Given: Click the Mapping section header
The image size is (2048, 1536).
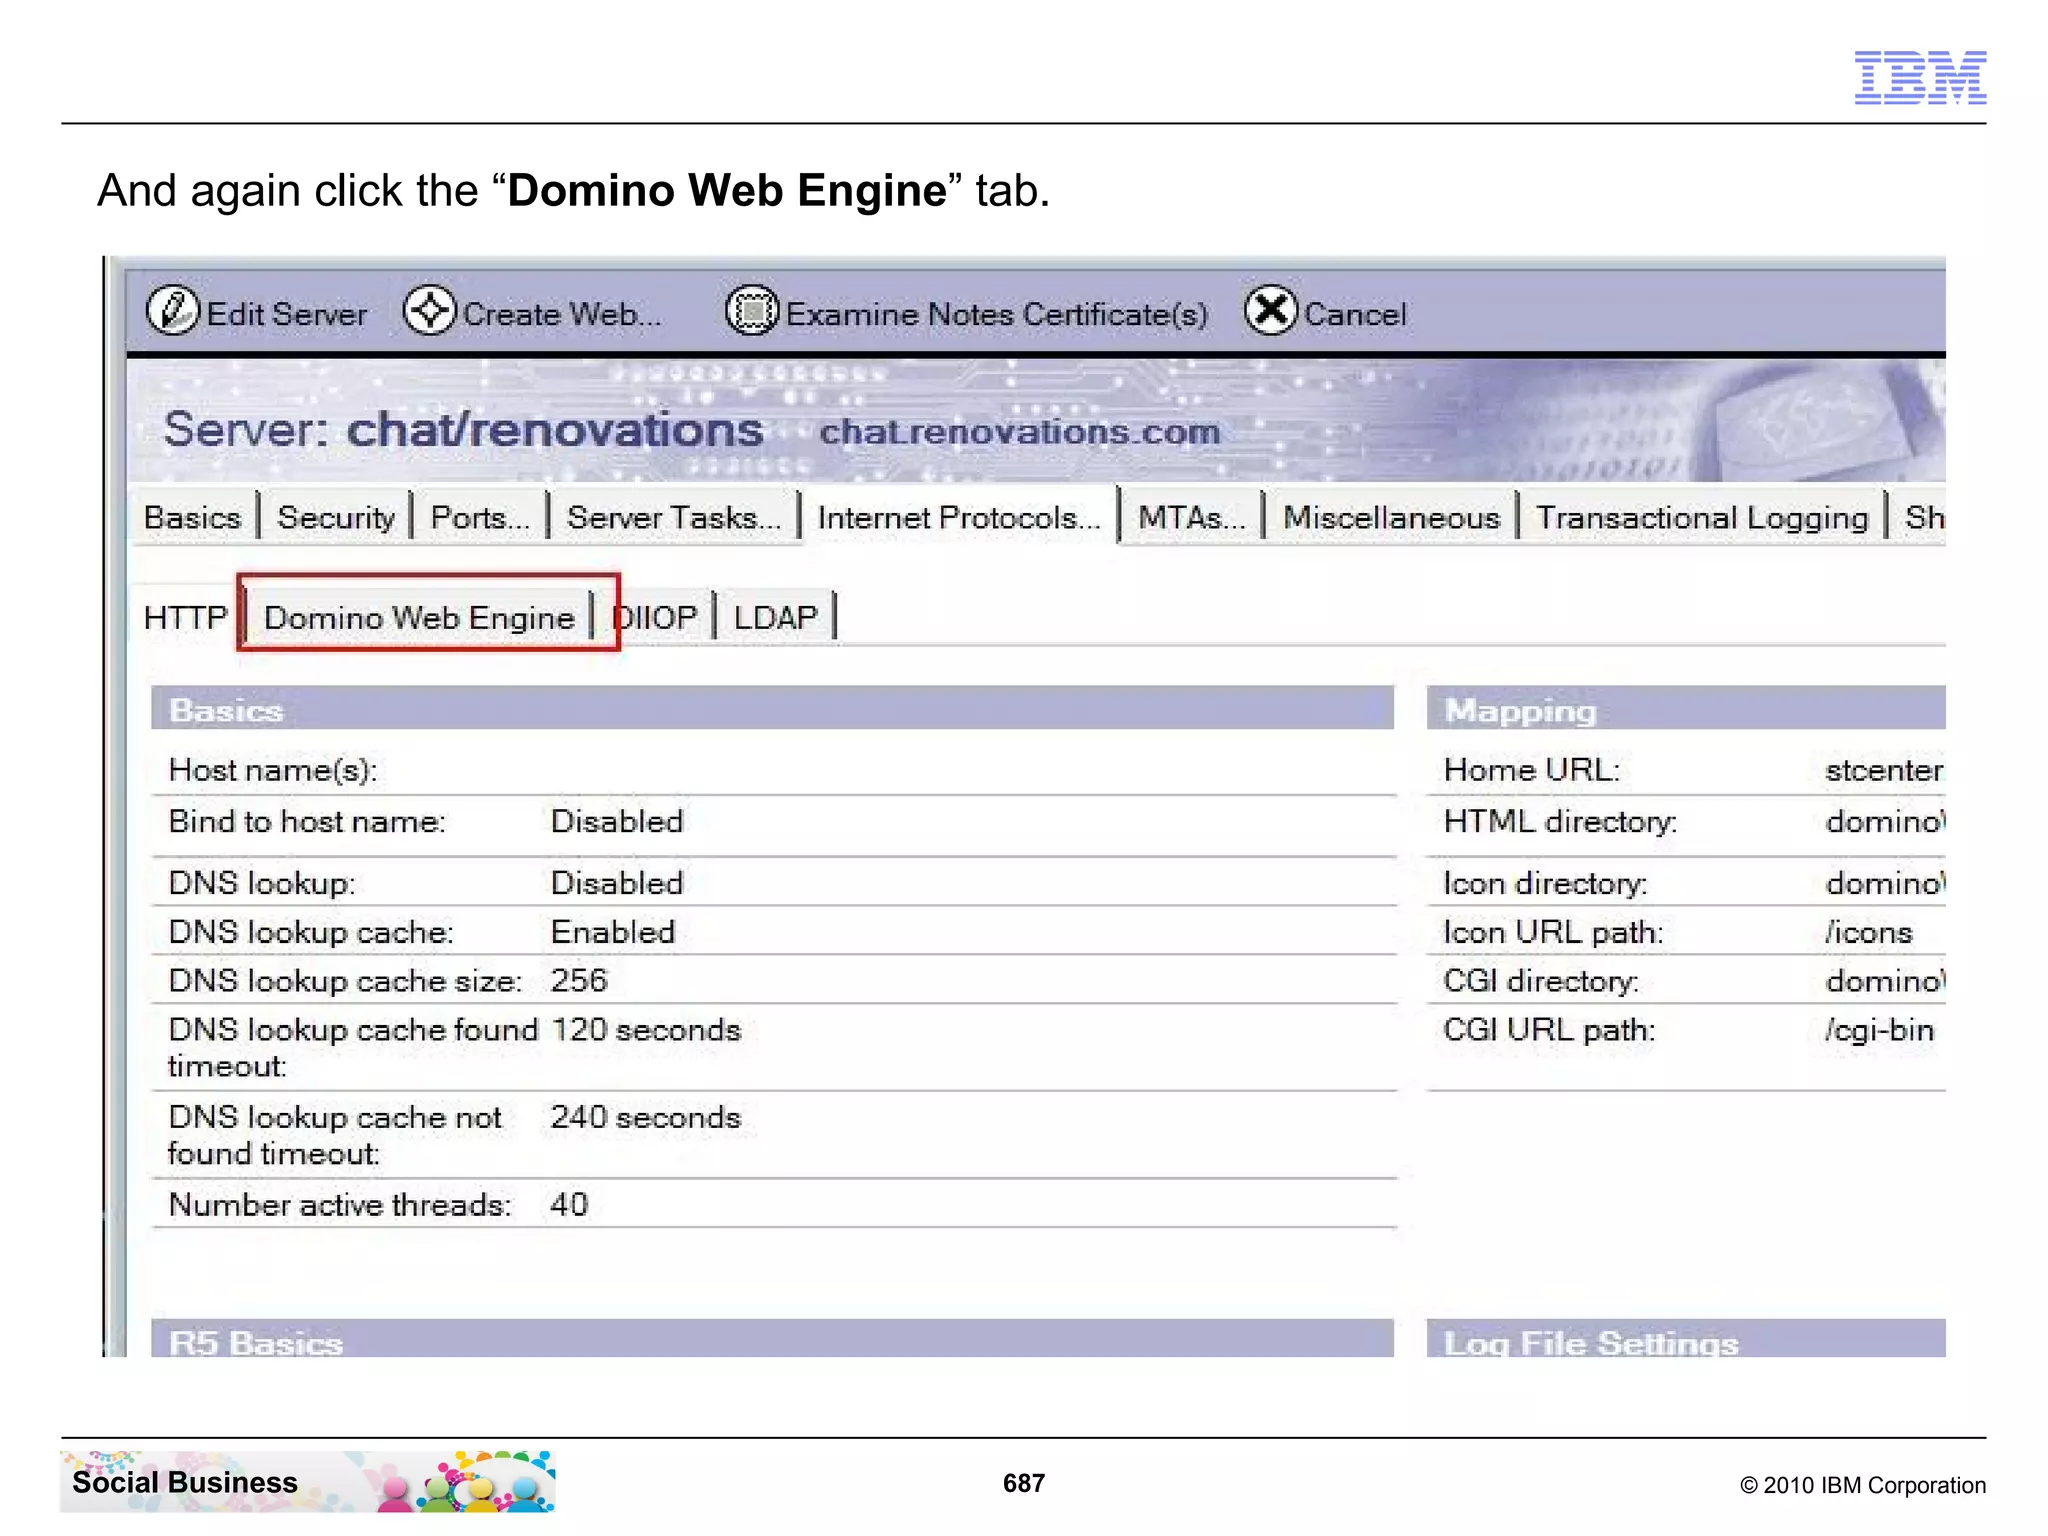Looking at the screenshot, I should pos(1686,709).
